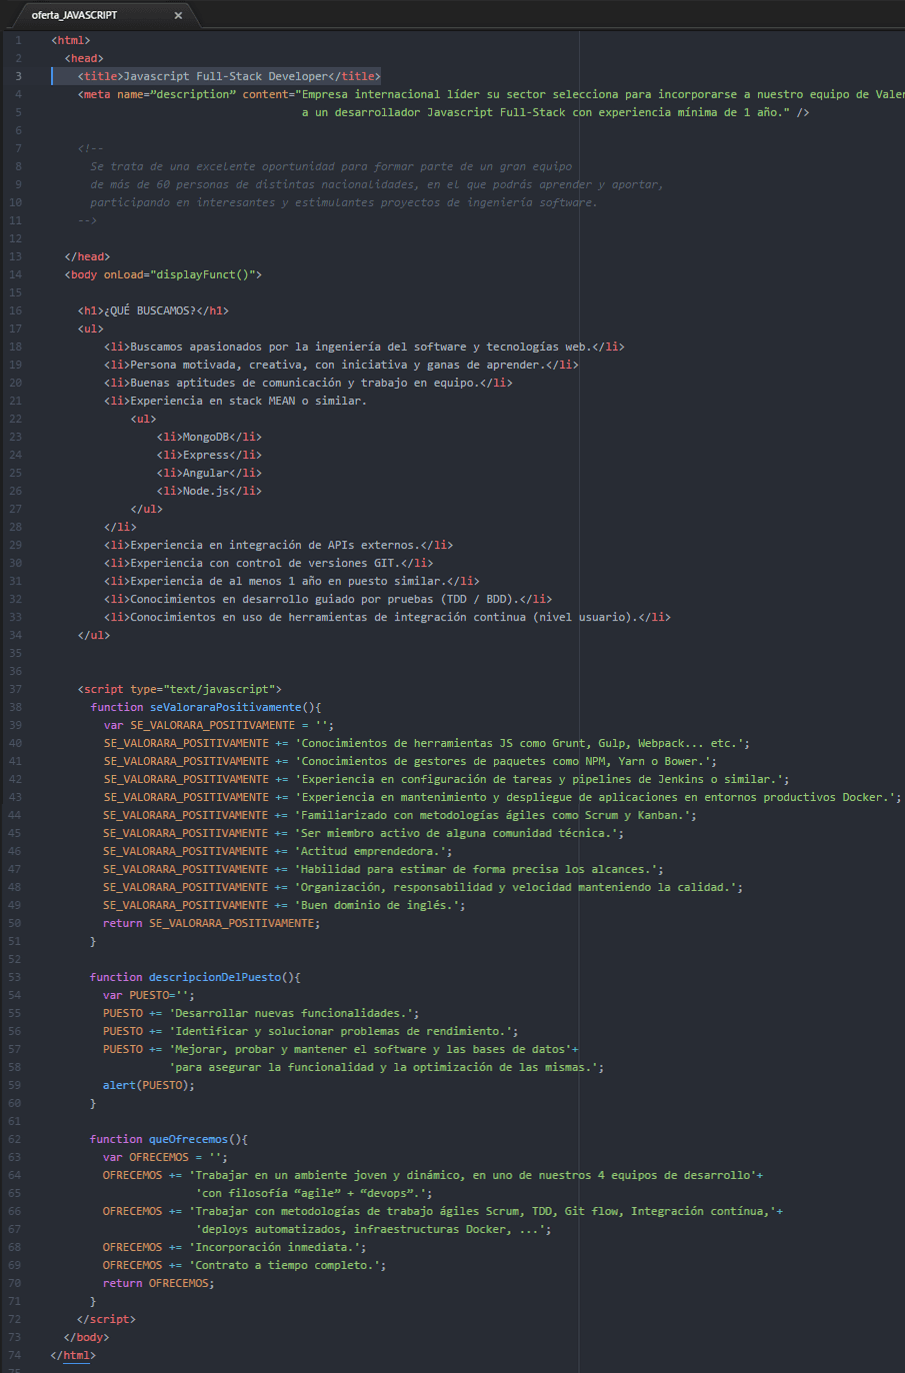The image size is (905, 1373).
Task: Click 'Actitud emprendedora.' string
Action: coord(371,851)
